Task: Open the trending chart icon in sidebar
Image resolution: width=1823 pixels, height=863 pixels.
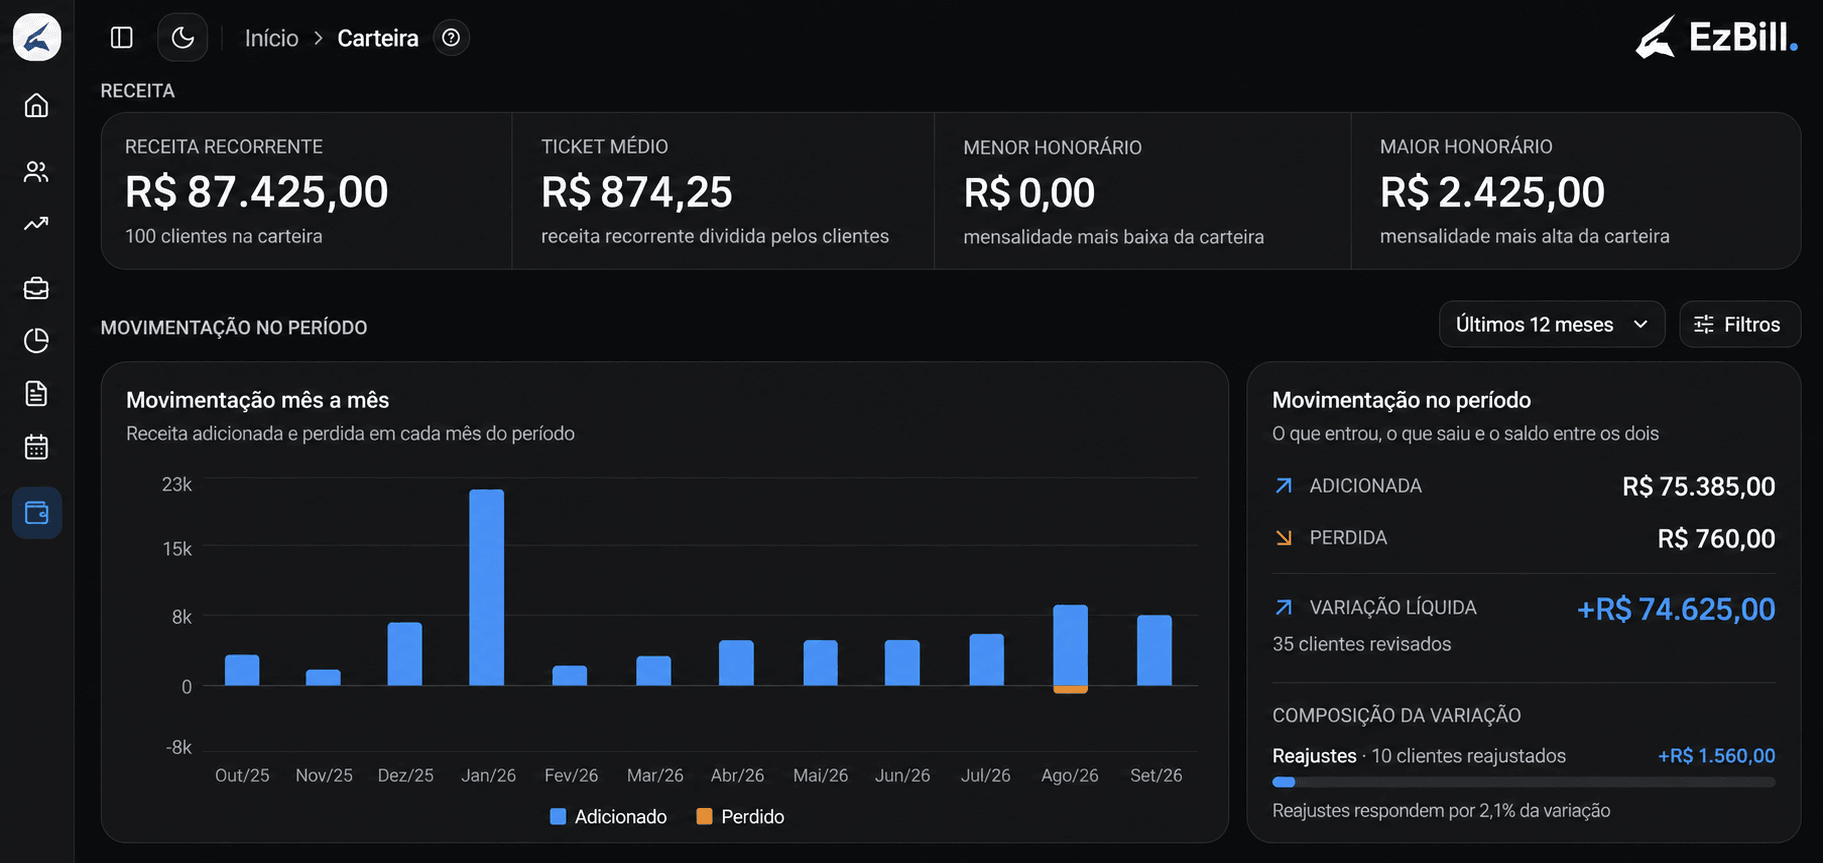Action: [x=36, y=224]
